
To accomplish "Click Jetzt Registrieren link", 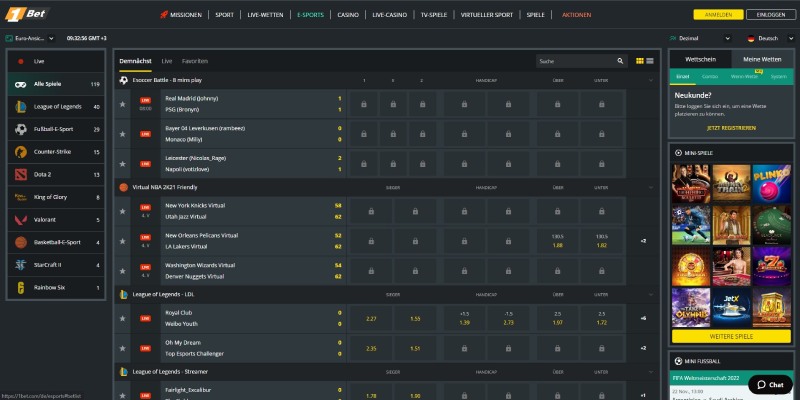I will point(731,128).
